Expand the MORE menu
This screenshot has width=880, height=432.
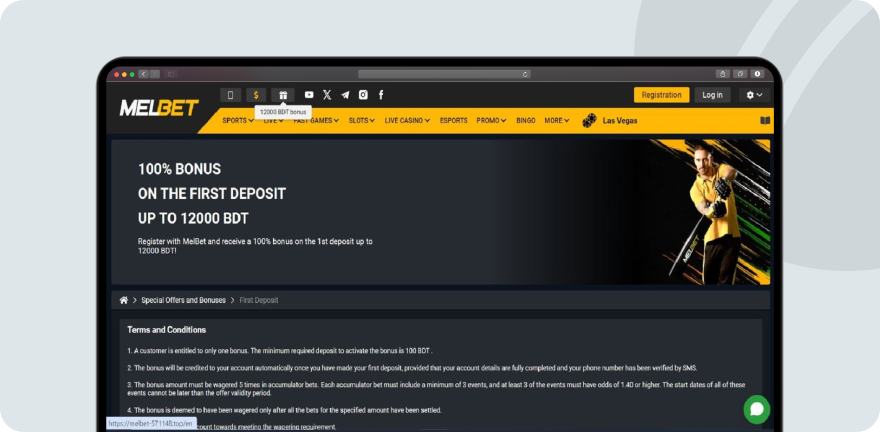pos(557,121)
